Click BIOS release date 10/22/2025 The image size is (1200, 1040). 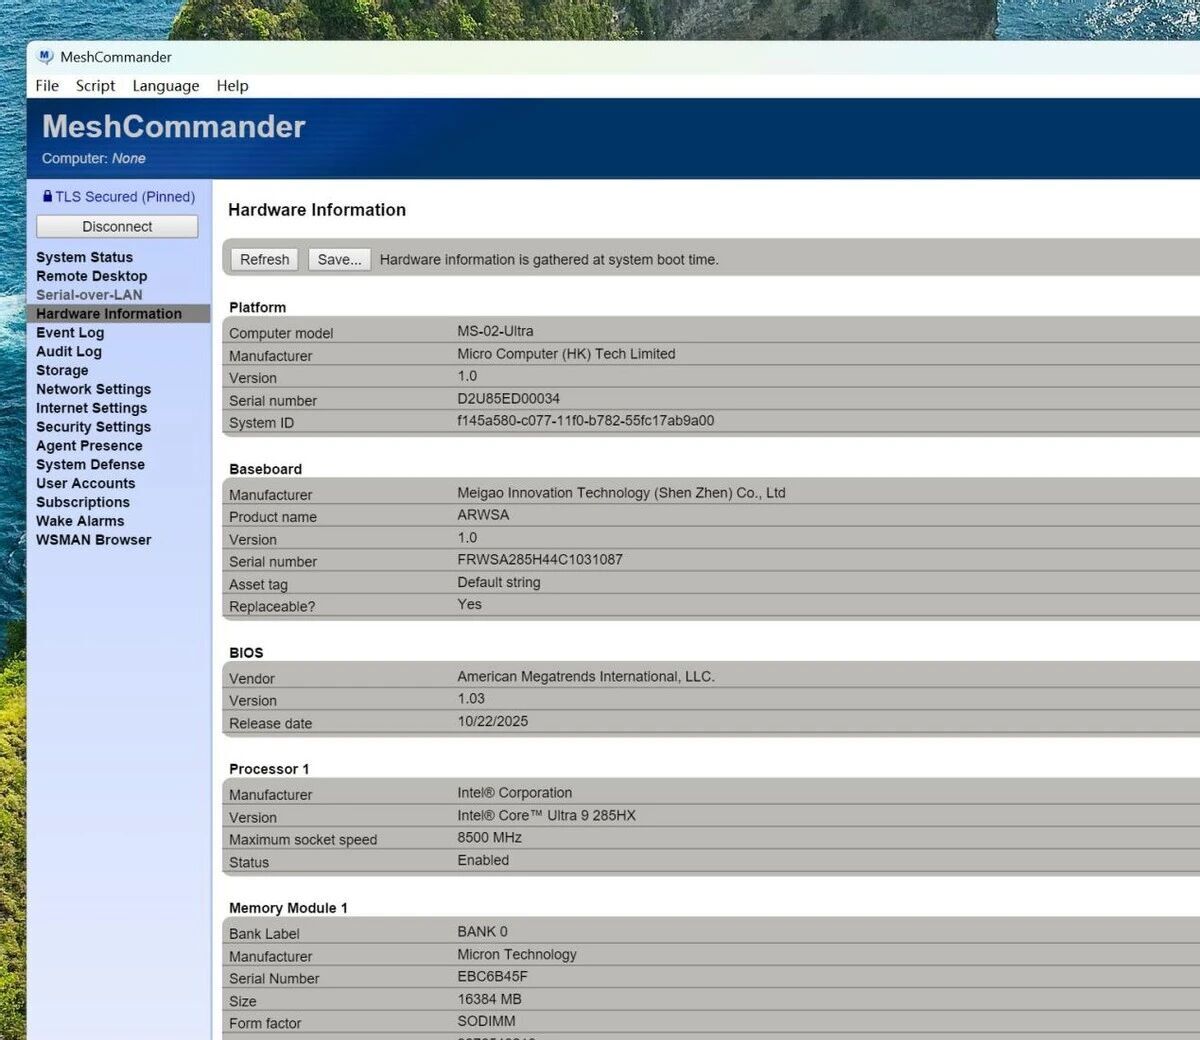pyautogui.click(x=492, y=721)
